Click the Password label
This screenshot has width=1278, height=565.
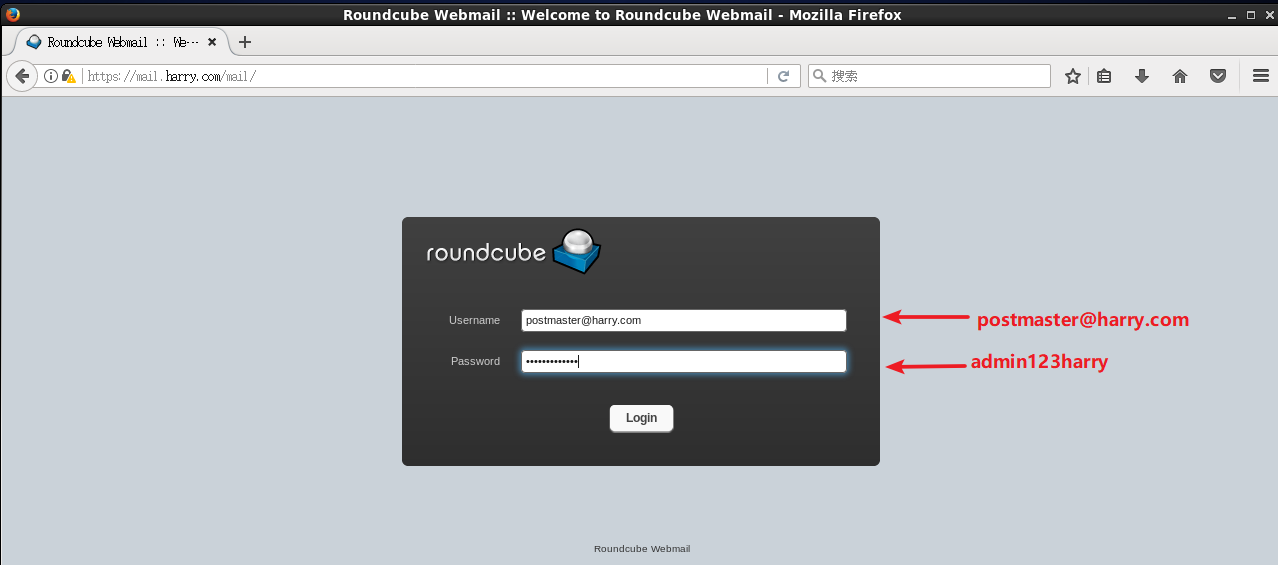tap(475, 361)
